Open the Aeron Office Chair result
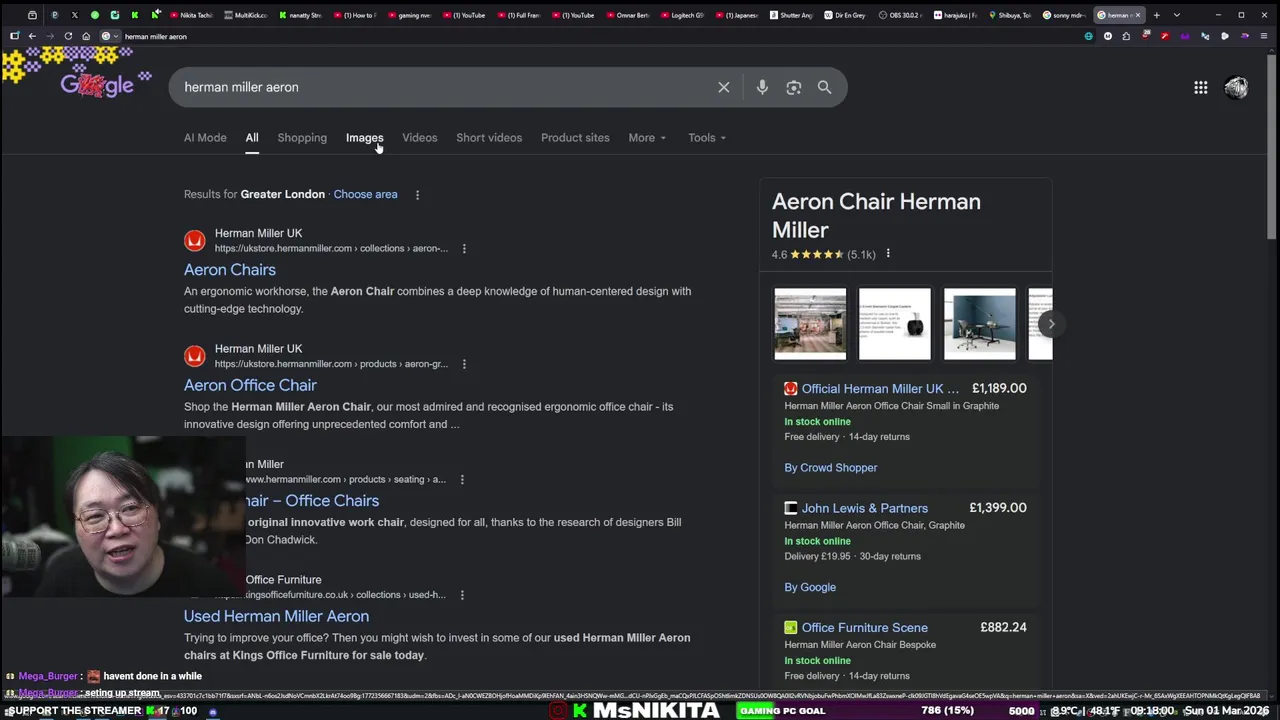Image resolution: width=1280 pixels, height=720 pixels. point(250,385)
